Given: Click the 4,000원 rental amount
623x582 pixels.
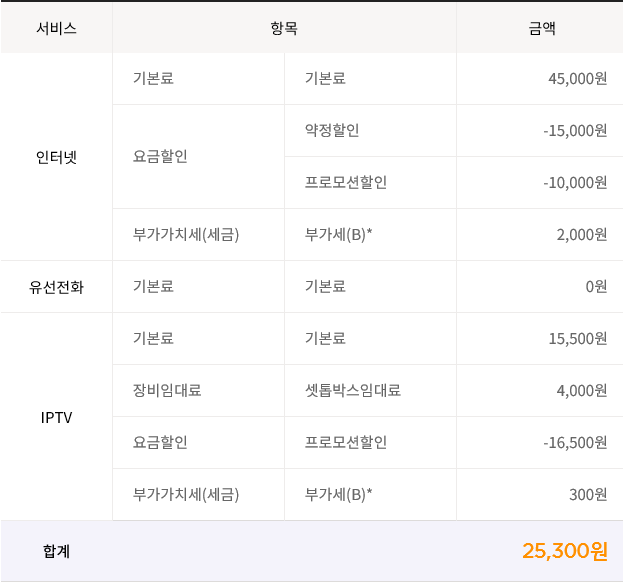Looking at the screenshot, I should tap(581, 391).
